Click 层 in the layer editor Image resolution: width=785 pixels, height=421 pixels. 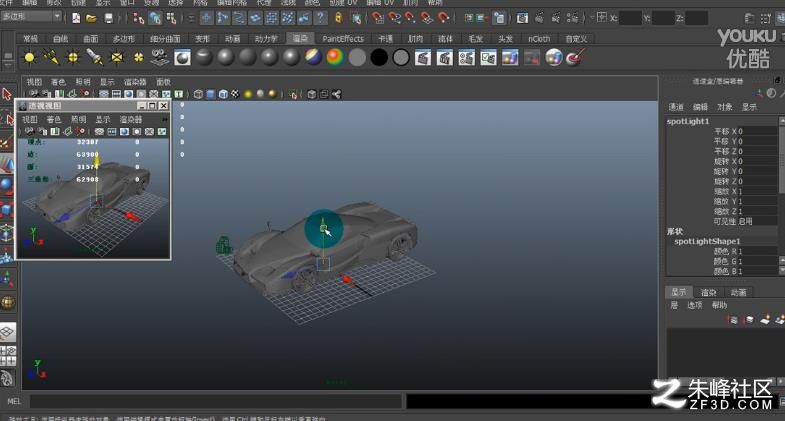click(674, 305)
